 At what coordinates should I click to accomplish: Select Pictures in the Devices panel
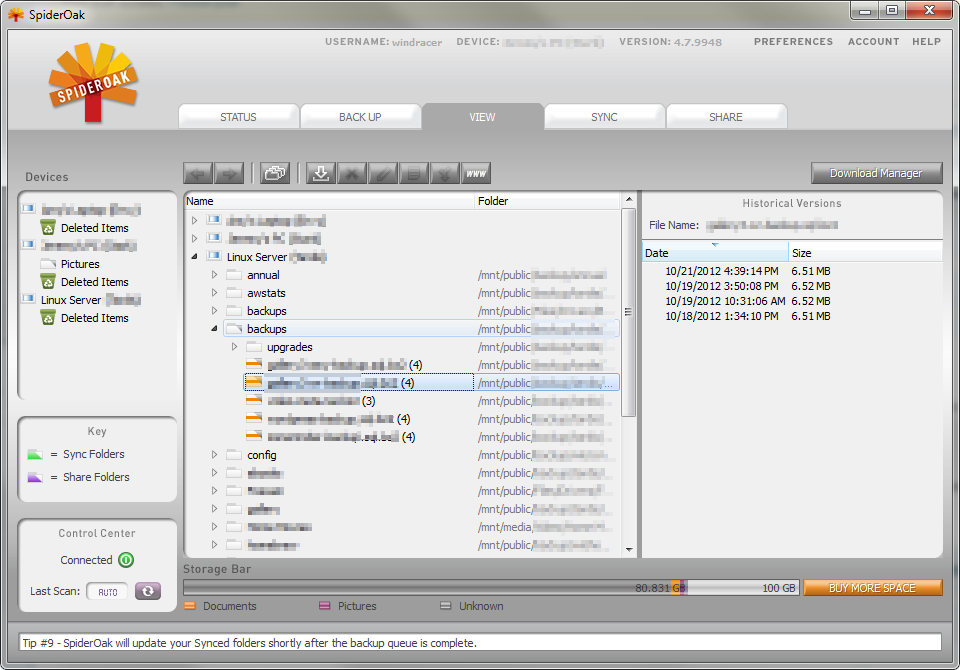[80, 264]
